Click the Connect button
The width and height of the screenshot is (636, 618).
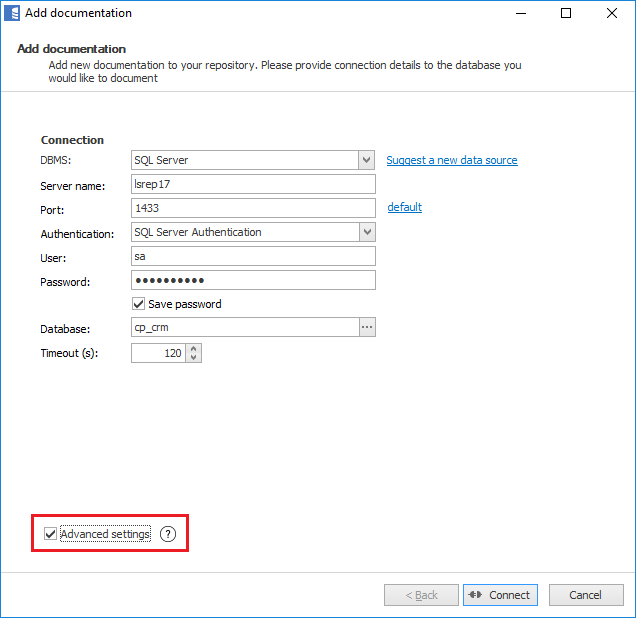click(500, 595)
